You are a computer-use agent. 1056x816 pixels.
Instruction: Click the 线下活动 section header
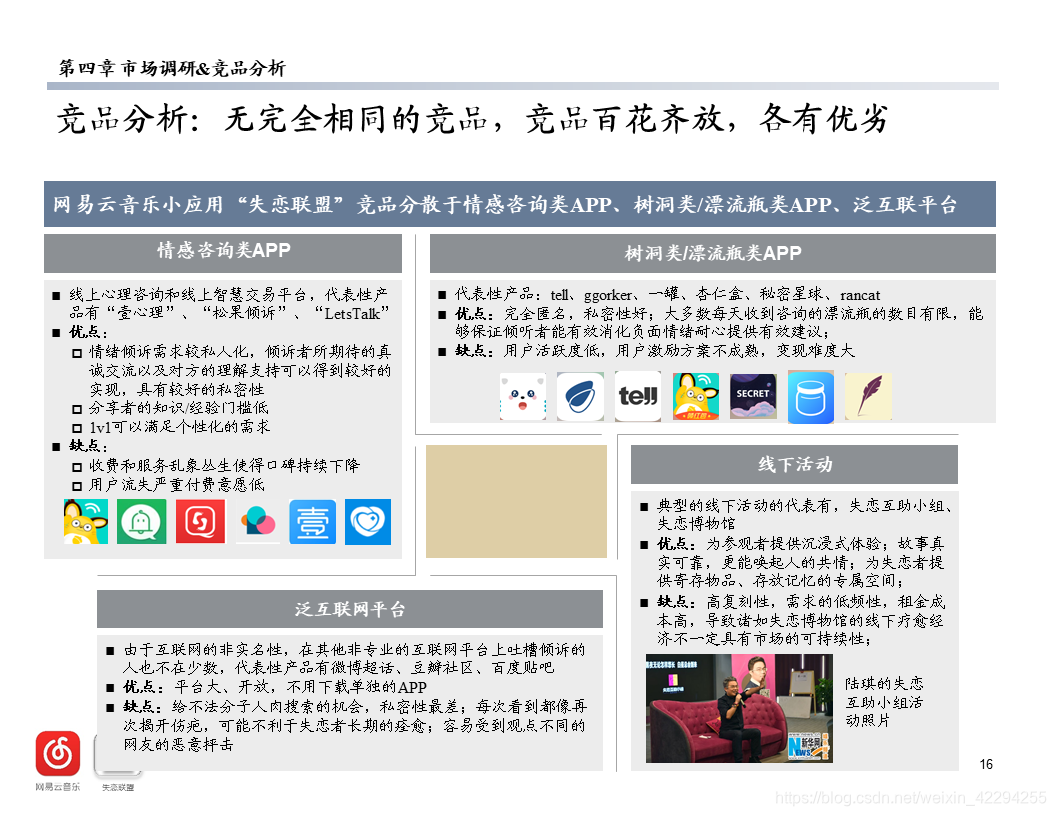pos(794,465)
